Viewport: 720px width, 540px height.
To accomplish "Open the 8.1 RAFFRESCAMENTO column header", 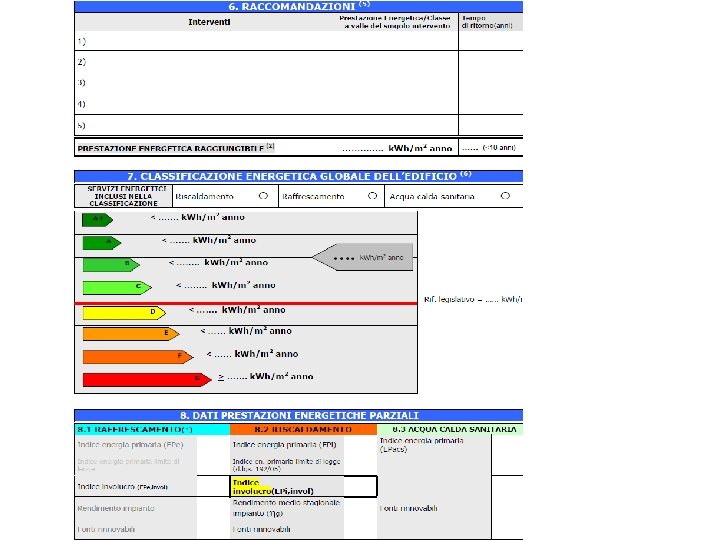I will [152, 429].
